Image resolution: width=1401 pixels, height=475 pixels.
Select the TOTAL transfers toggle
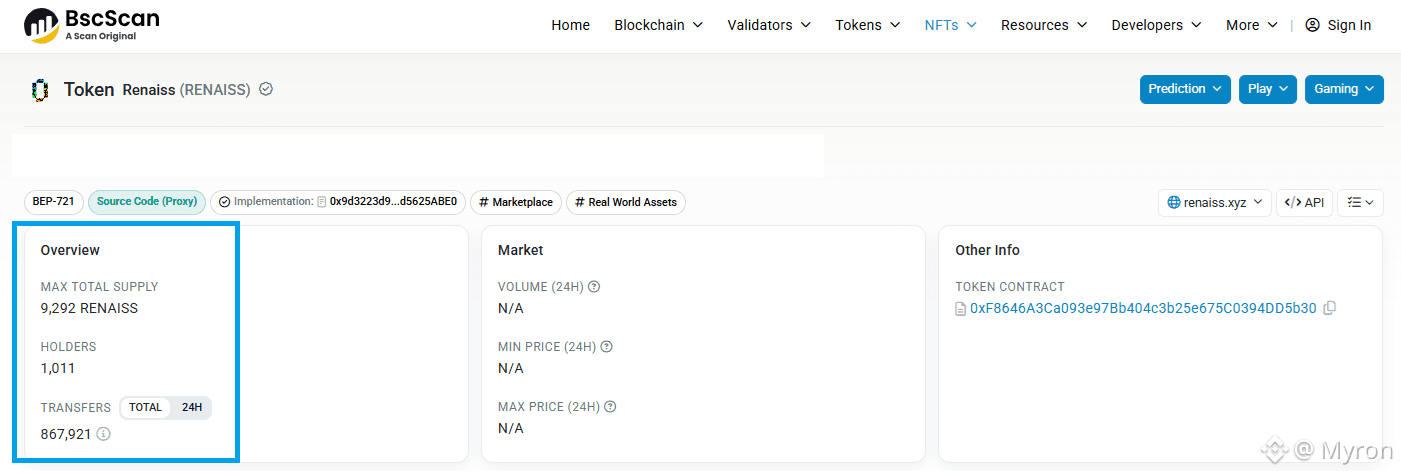[145, 407]
